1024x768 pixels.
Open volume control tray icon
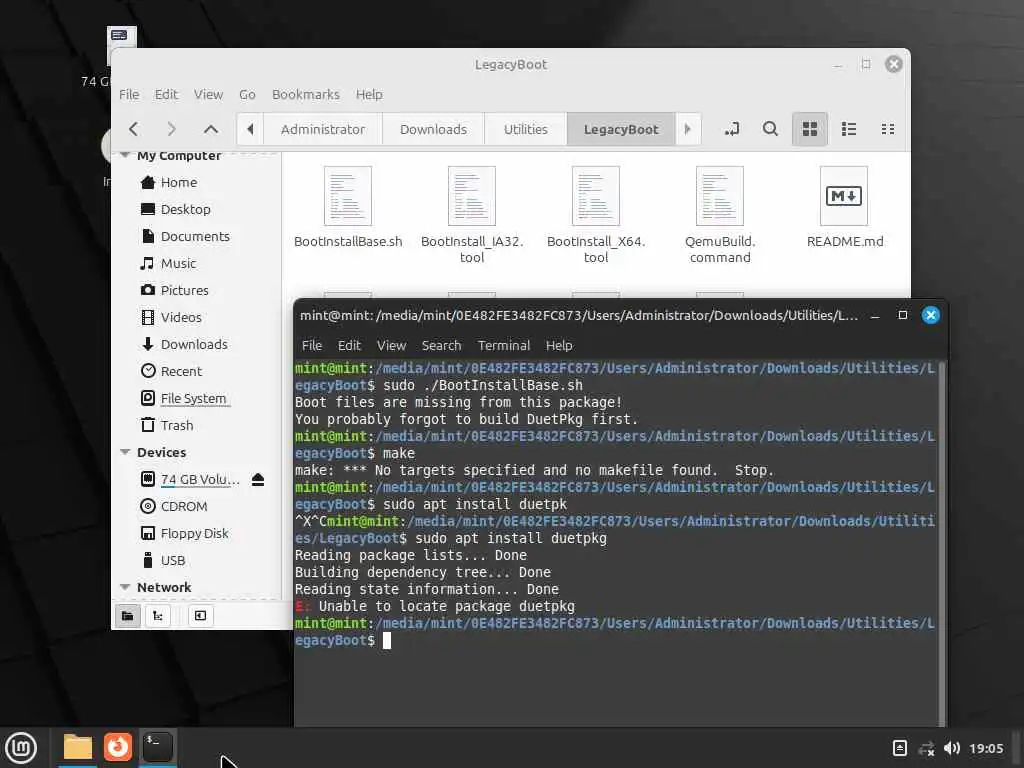(x=952, y=748)
